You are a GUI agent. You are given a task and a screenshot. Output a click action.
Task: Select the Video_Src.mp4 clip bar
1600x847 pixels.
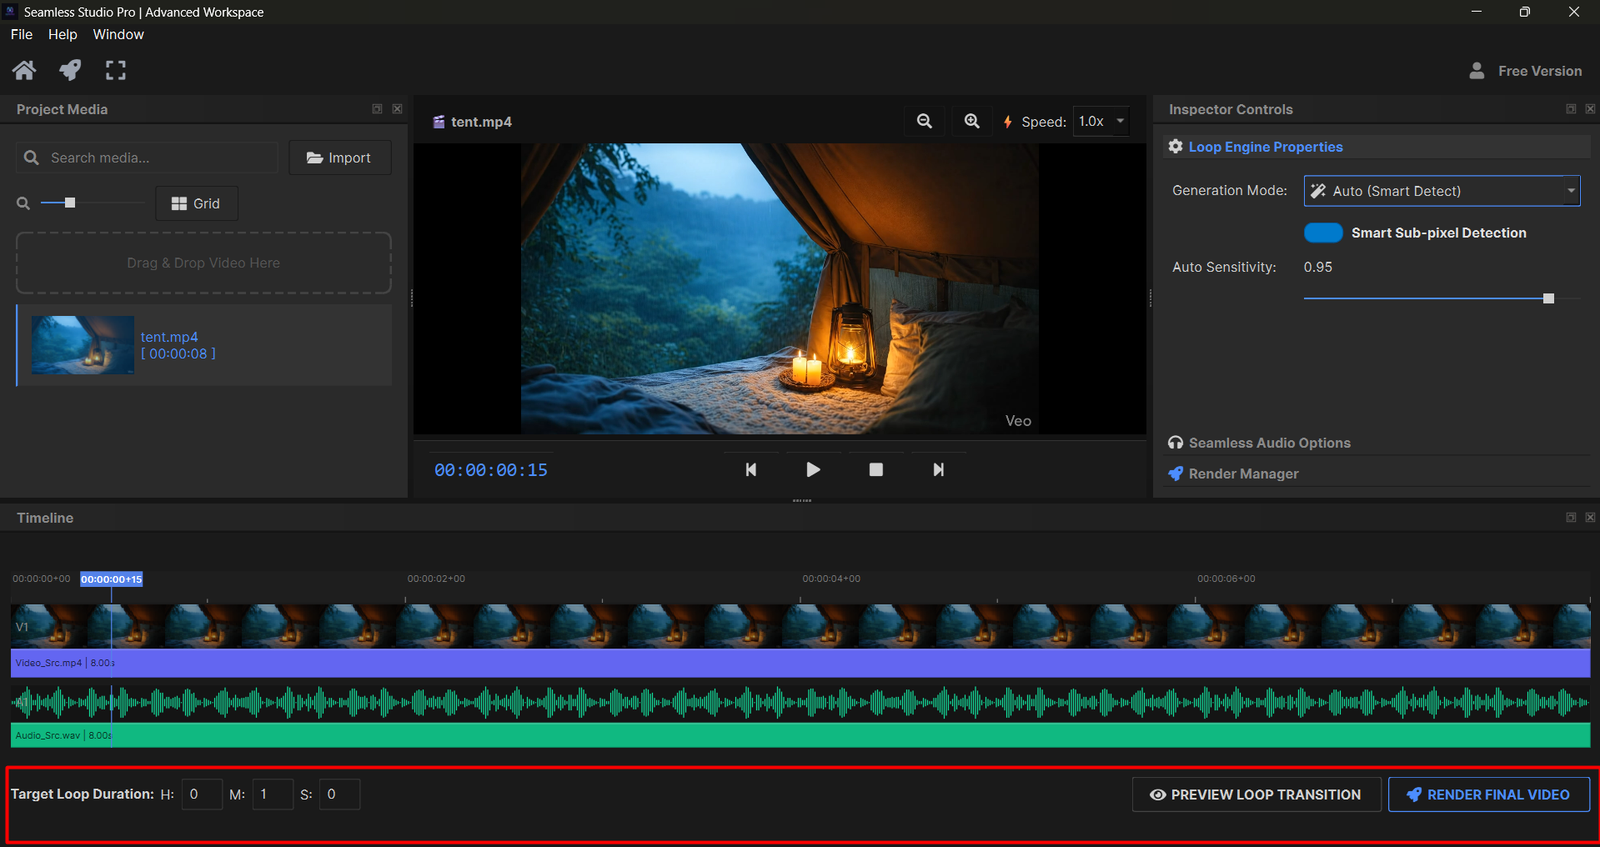click(x=800, y=663)
